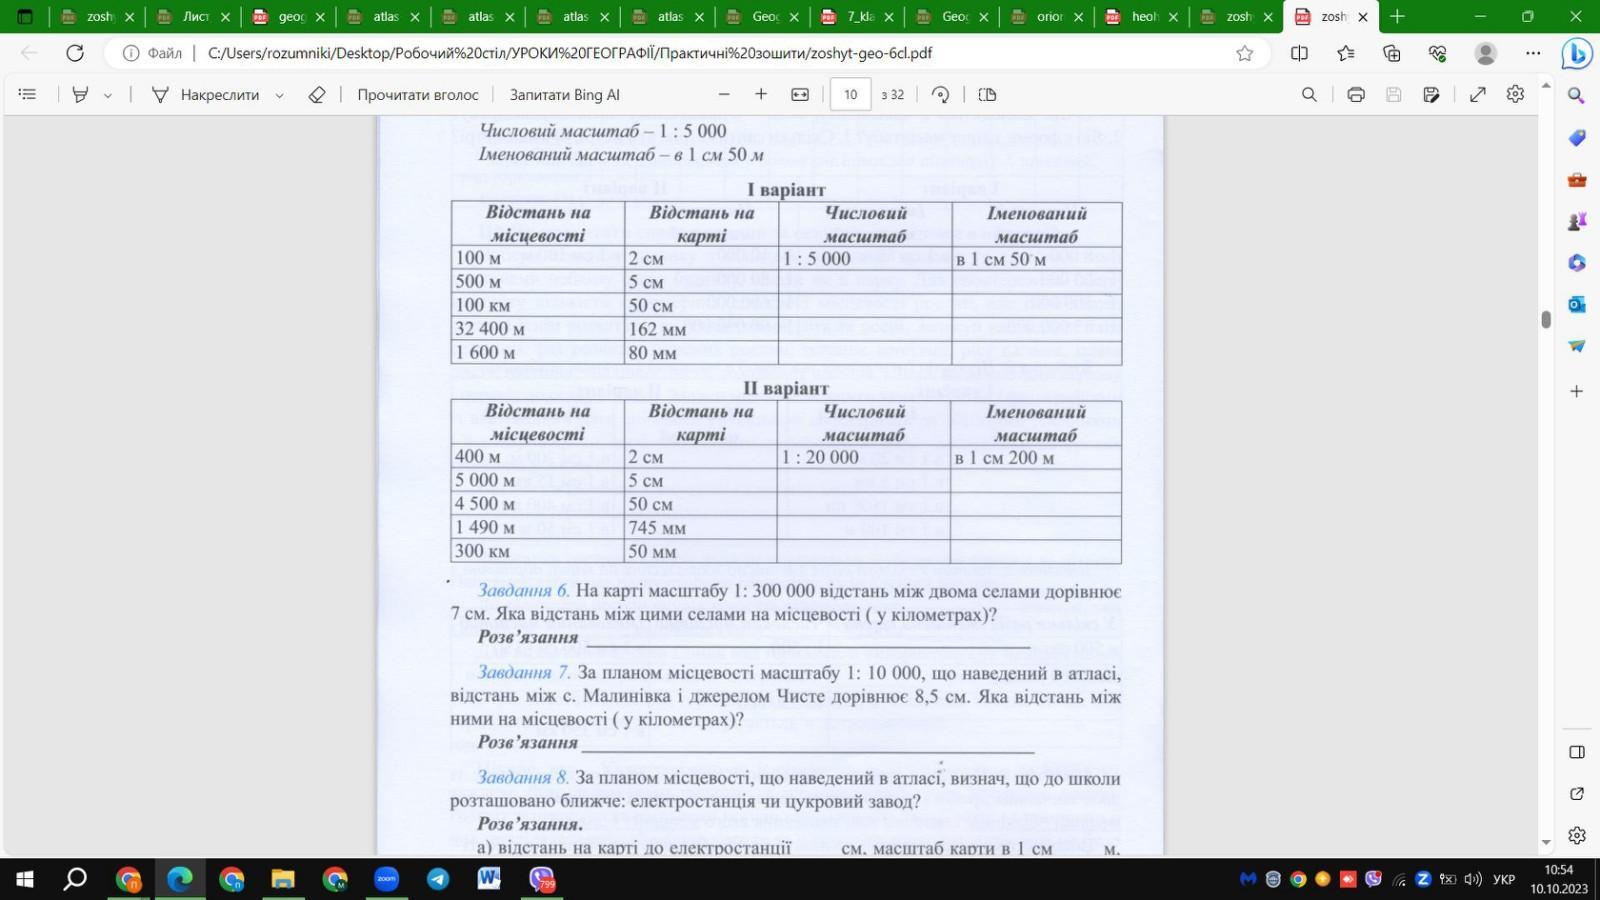Image resolution: width=1600 pixels, height=900 pixels.
Task: Close the Лист tab
Action: pos(225,17)
